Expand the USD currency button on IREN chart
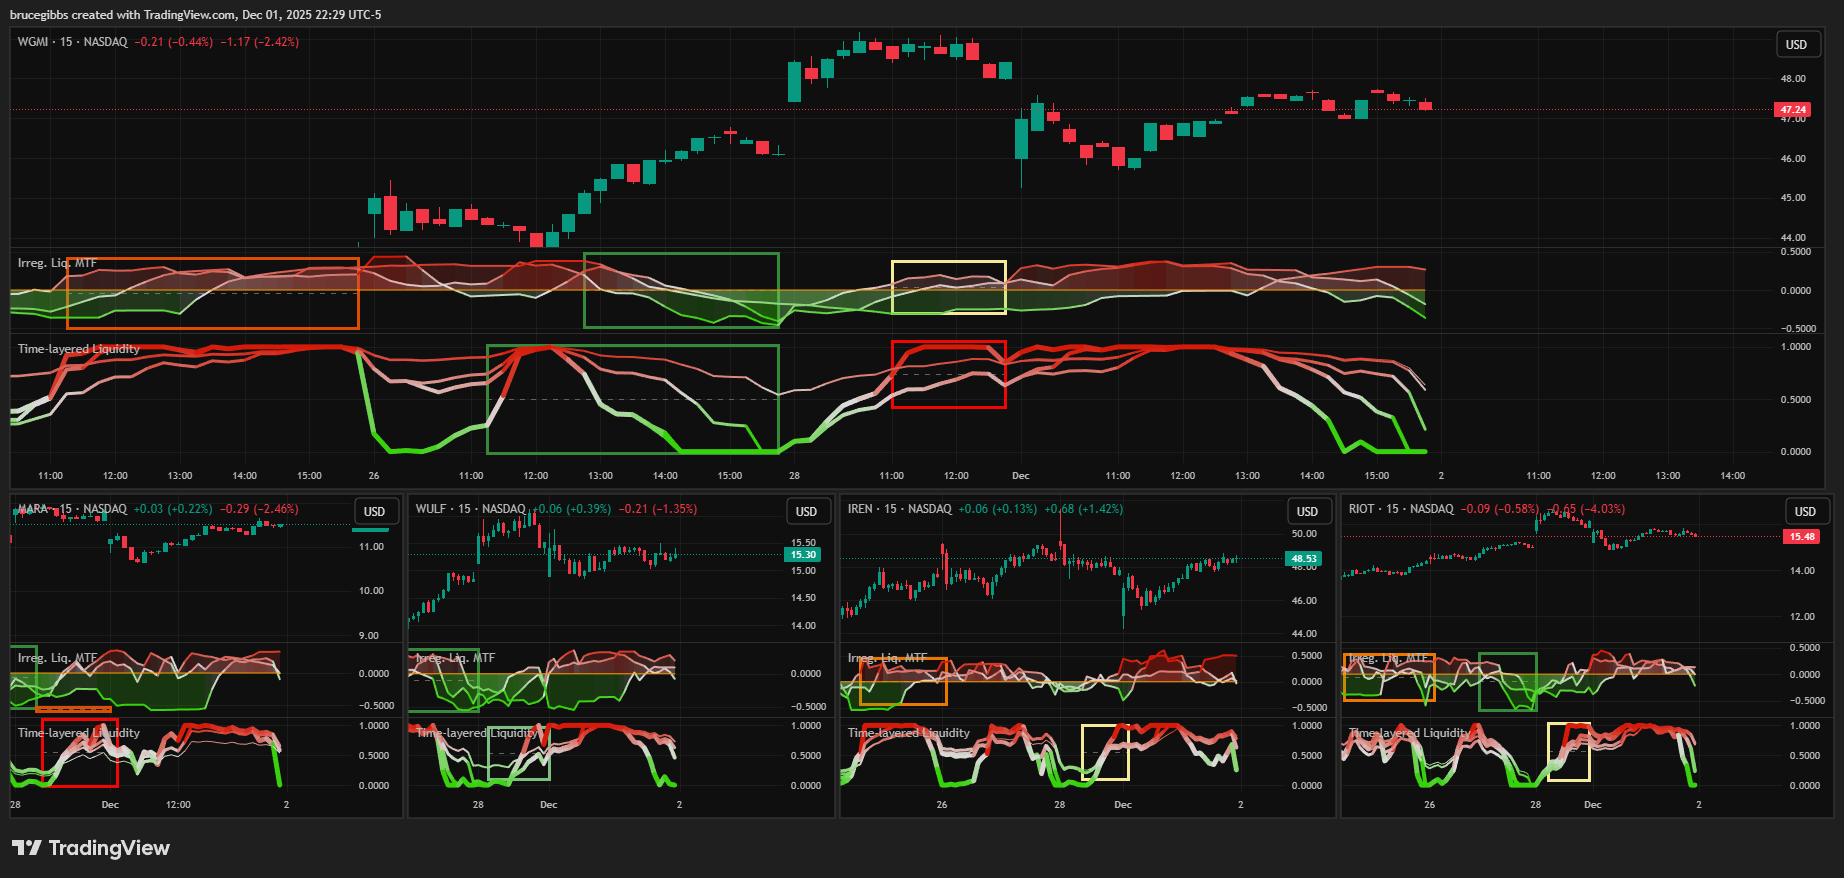Image resolution: width=1844 pixels, height=878 pixels. tap(1307, 512)
